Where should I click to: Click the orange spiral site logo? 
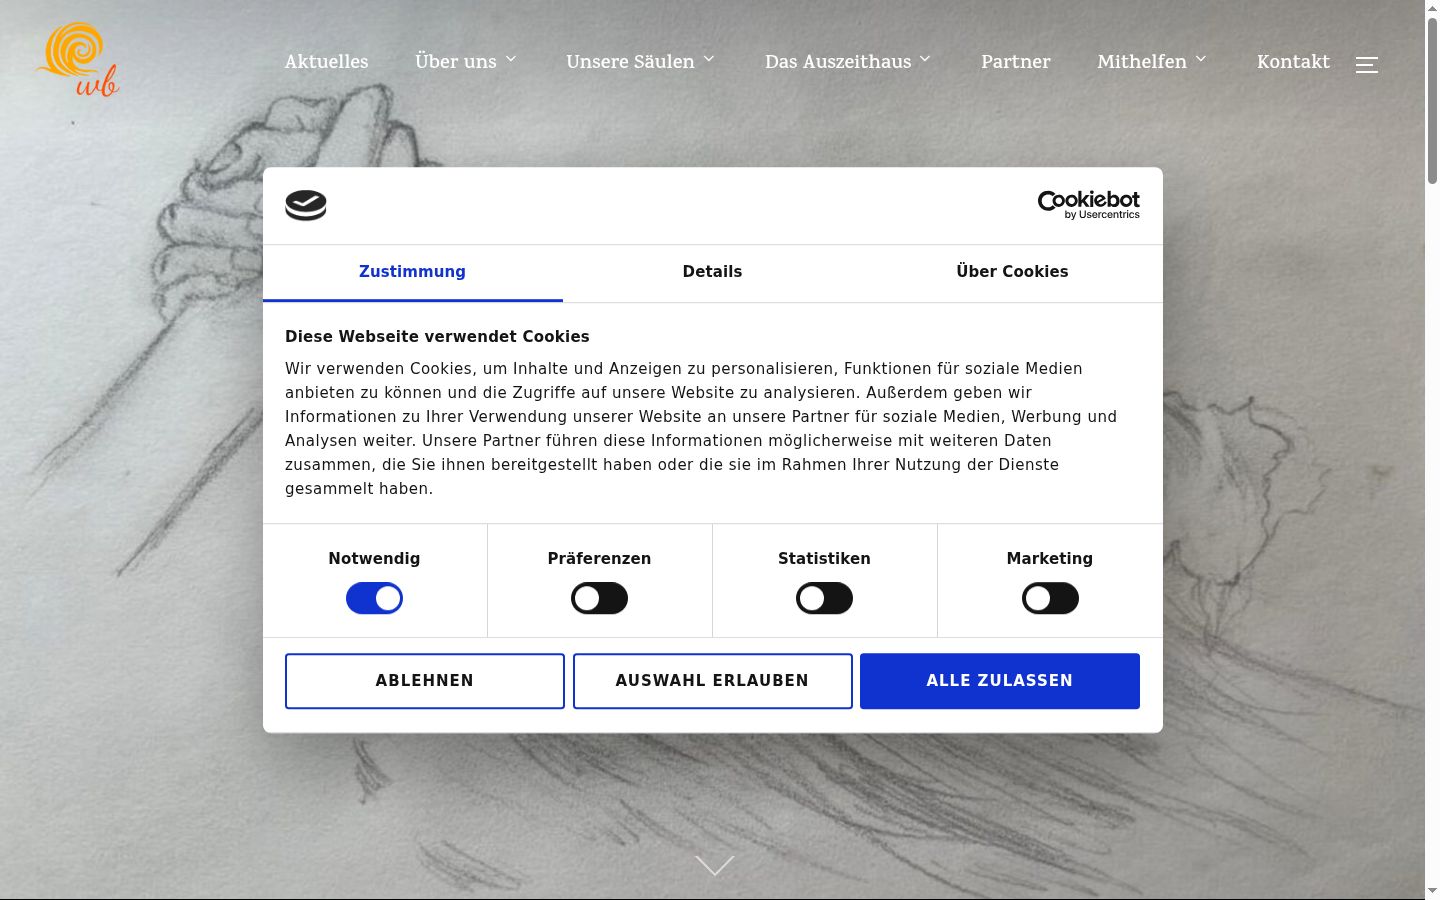pyautogui.click(x=78, y=60)
